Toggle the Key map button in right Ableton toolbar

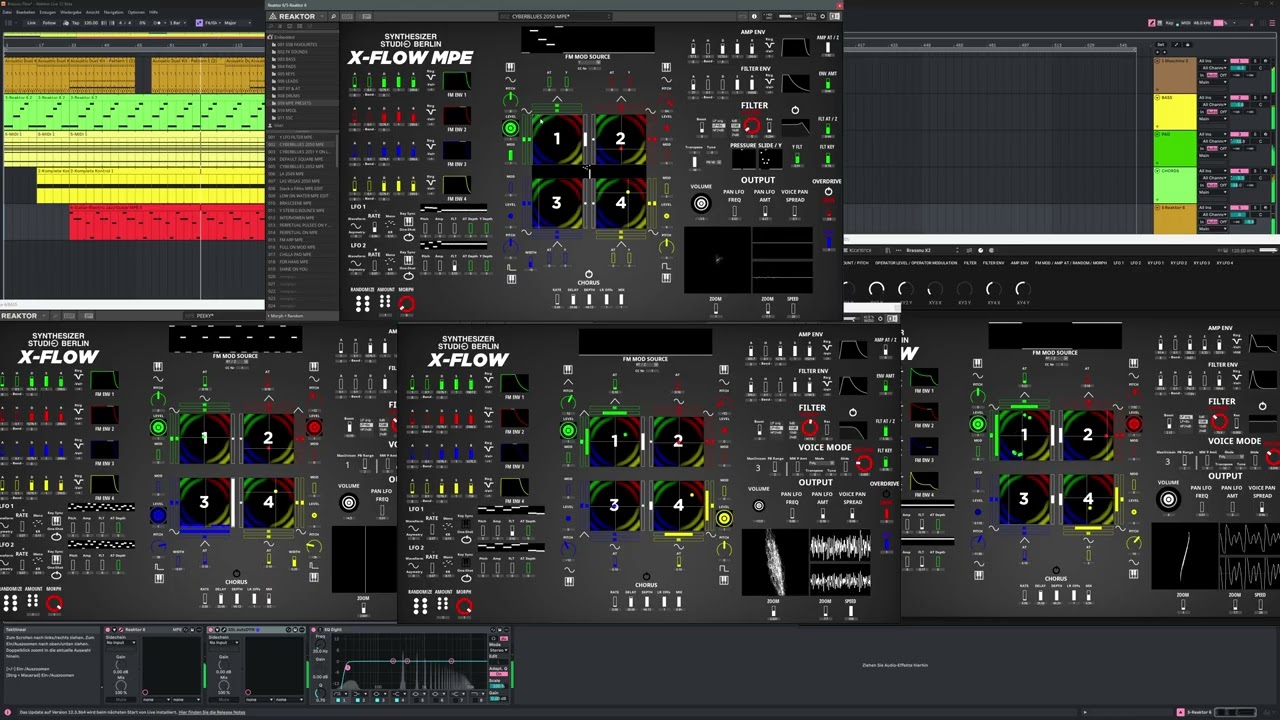(x=1169, y=23)
